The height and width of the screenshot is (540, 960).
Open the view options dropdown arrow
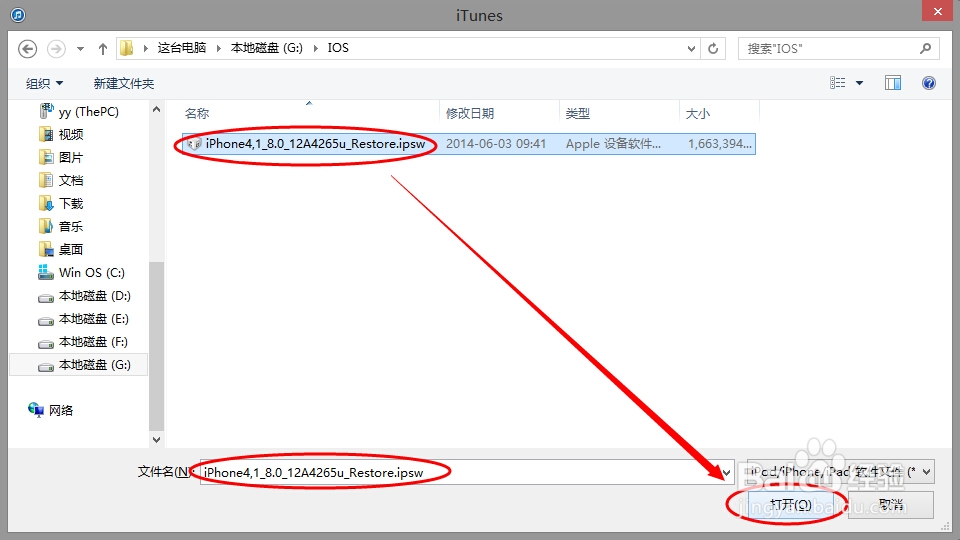[x=859, y=83]
